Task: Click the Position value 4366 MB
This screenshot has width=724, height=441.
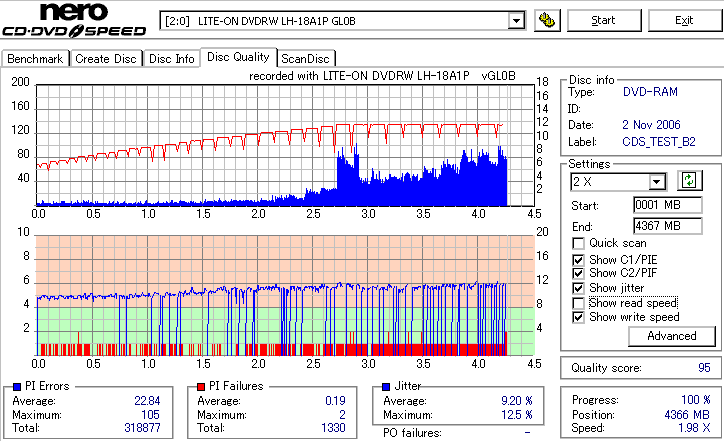Action: 687,415
